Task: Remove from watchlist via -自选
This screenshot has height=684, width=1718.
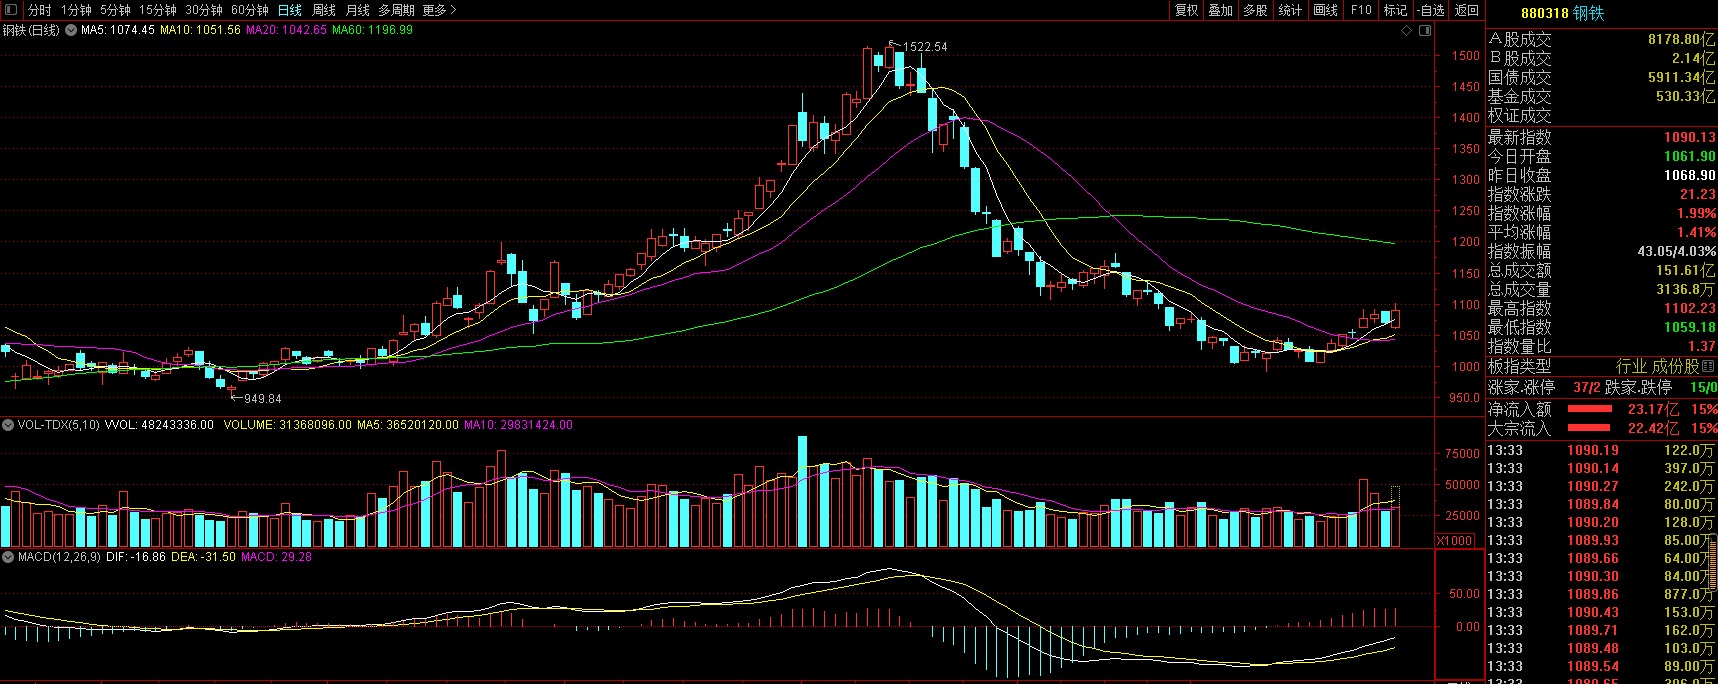Action: point(1431,10)
